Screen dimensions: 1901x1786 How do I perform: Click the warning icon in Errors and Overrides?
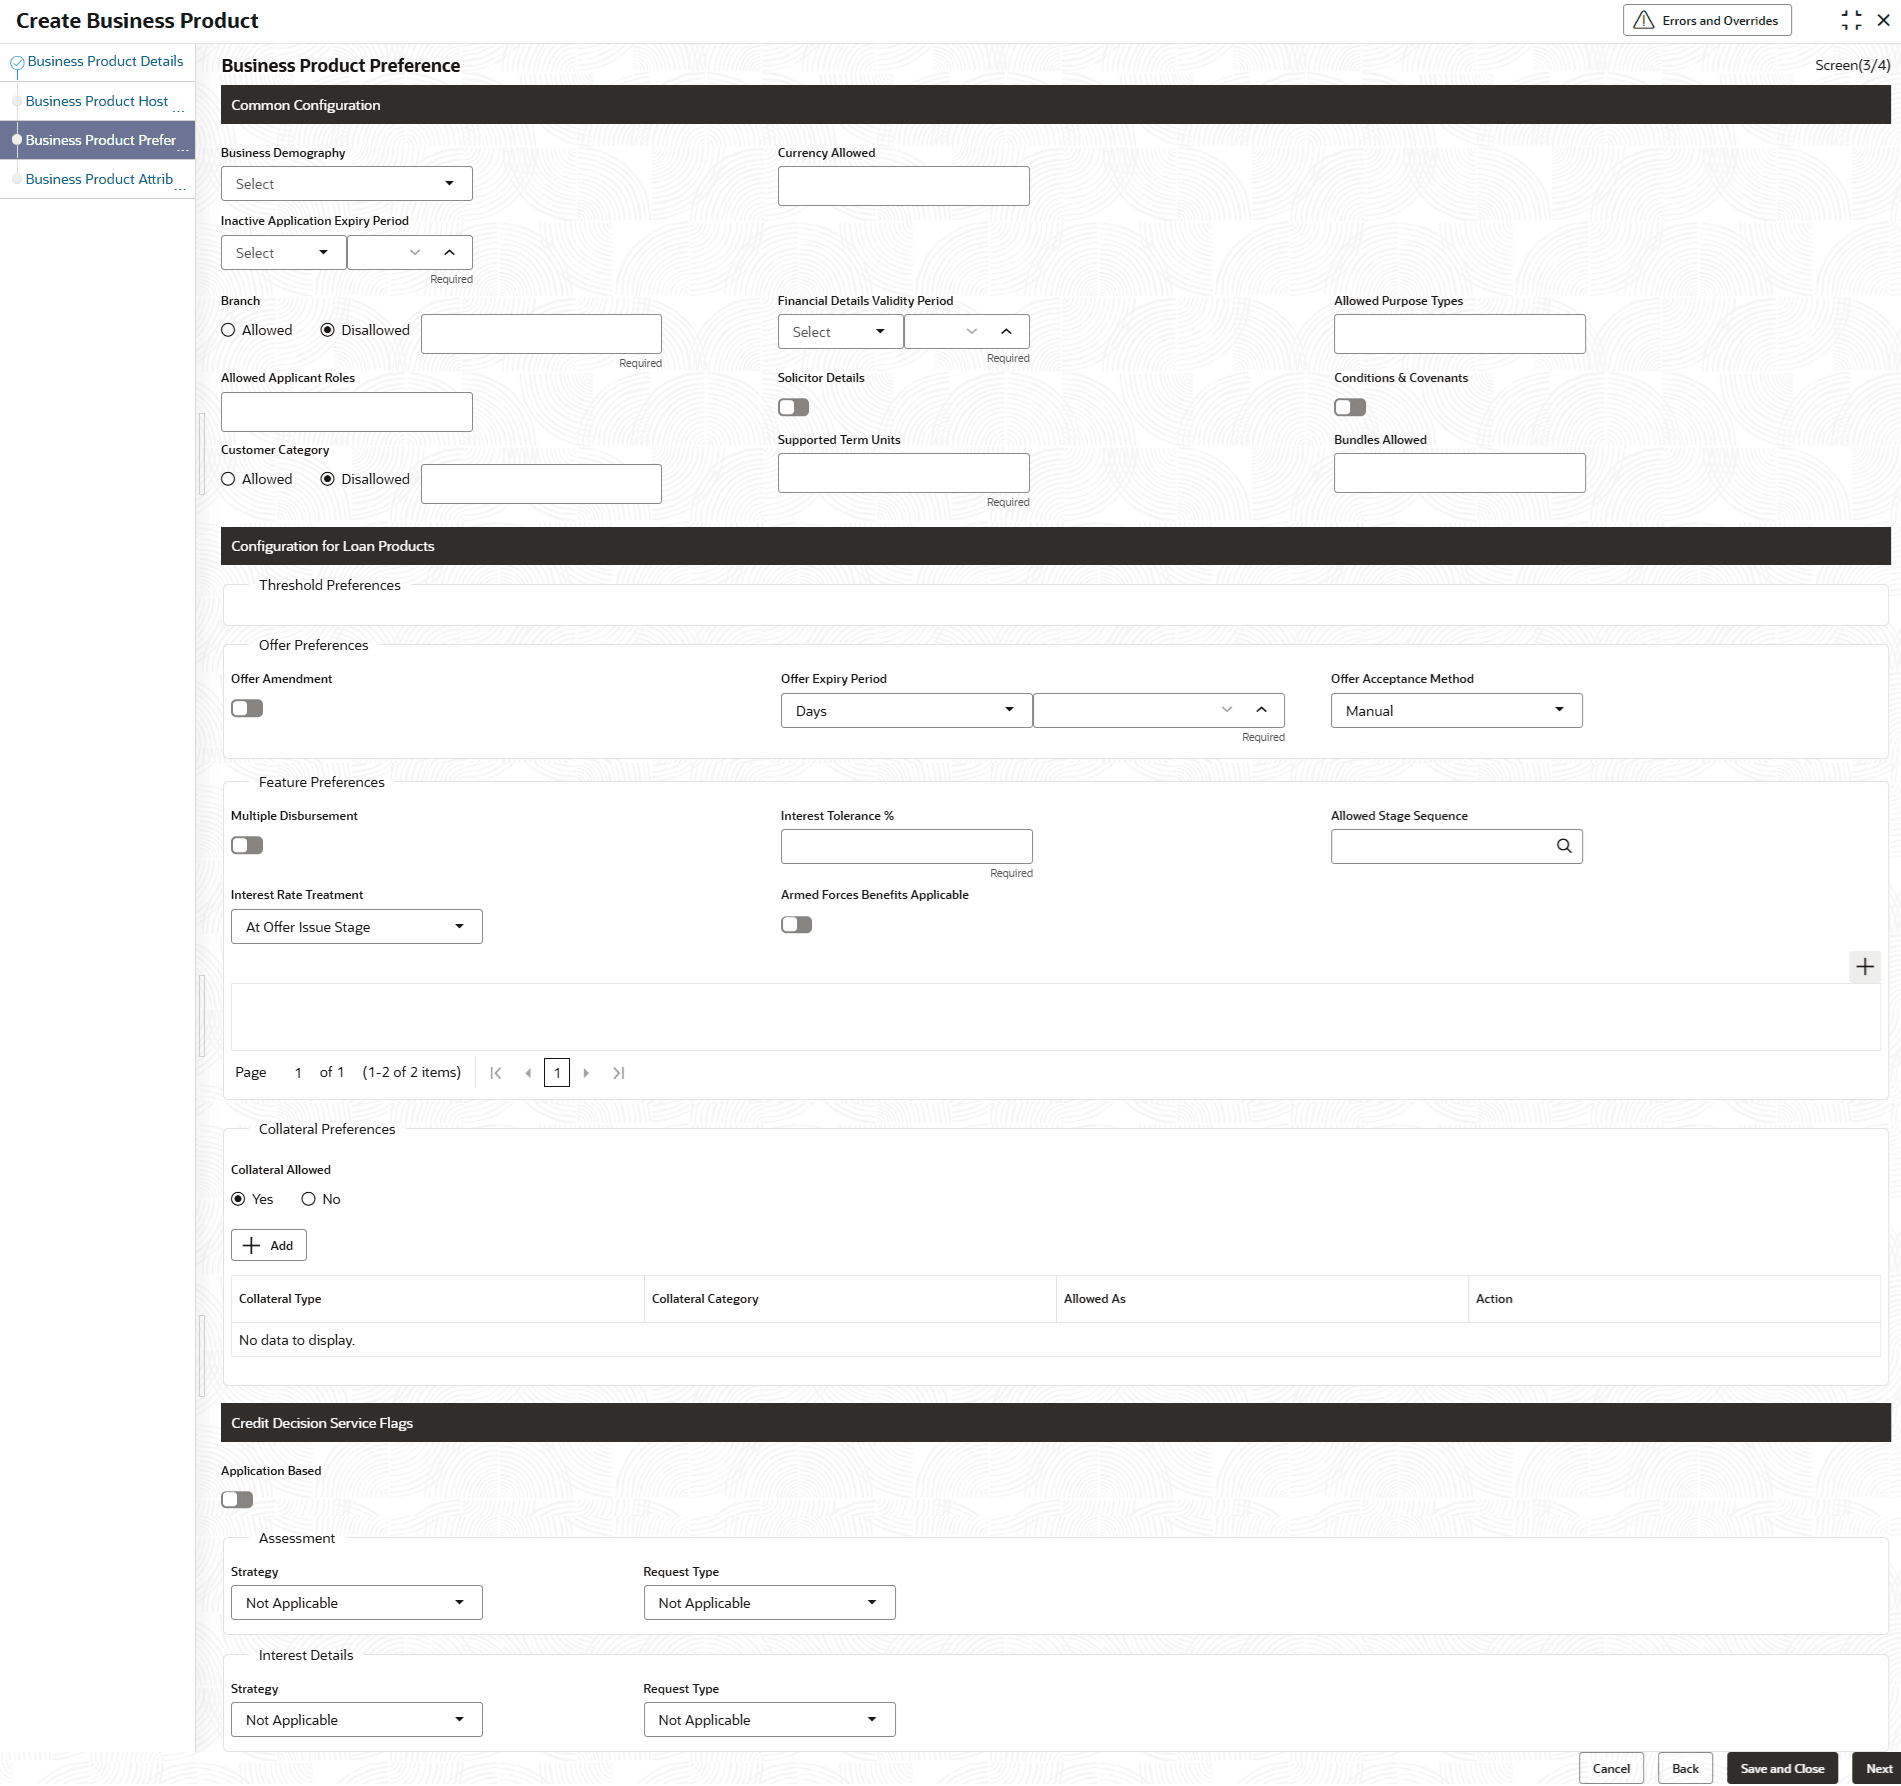[1644, 20]
